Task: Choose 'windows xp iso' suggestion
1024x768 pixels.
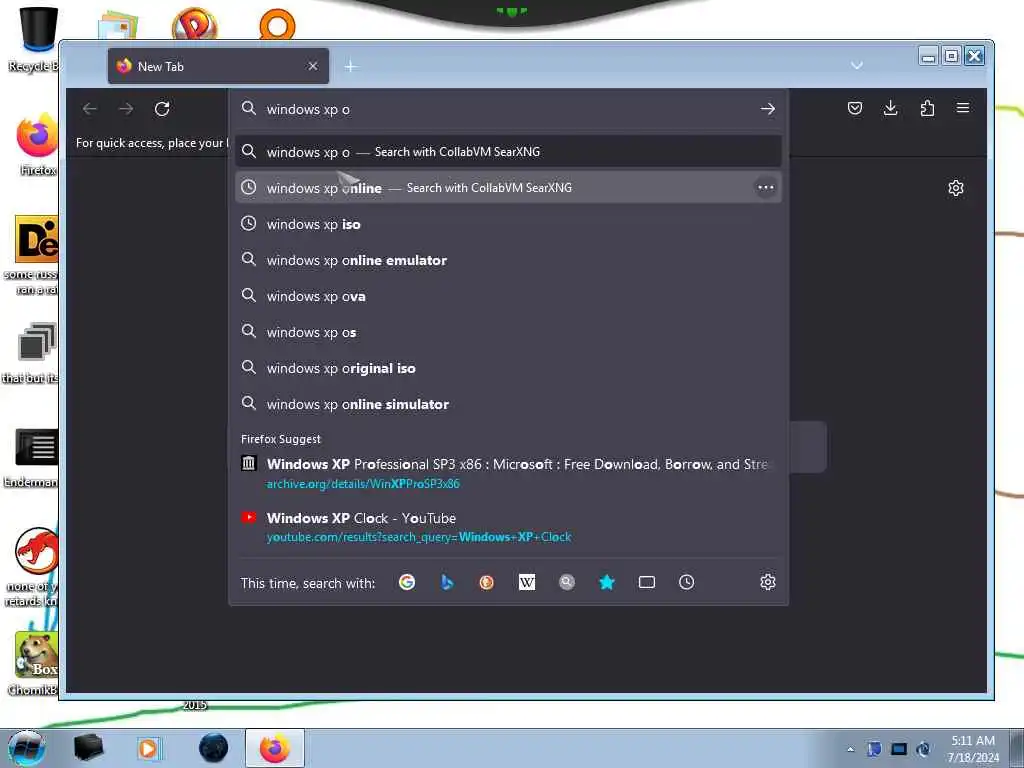Action: click(508, 224)
